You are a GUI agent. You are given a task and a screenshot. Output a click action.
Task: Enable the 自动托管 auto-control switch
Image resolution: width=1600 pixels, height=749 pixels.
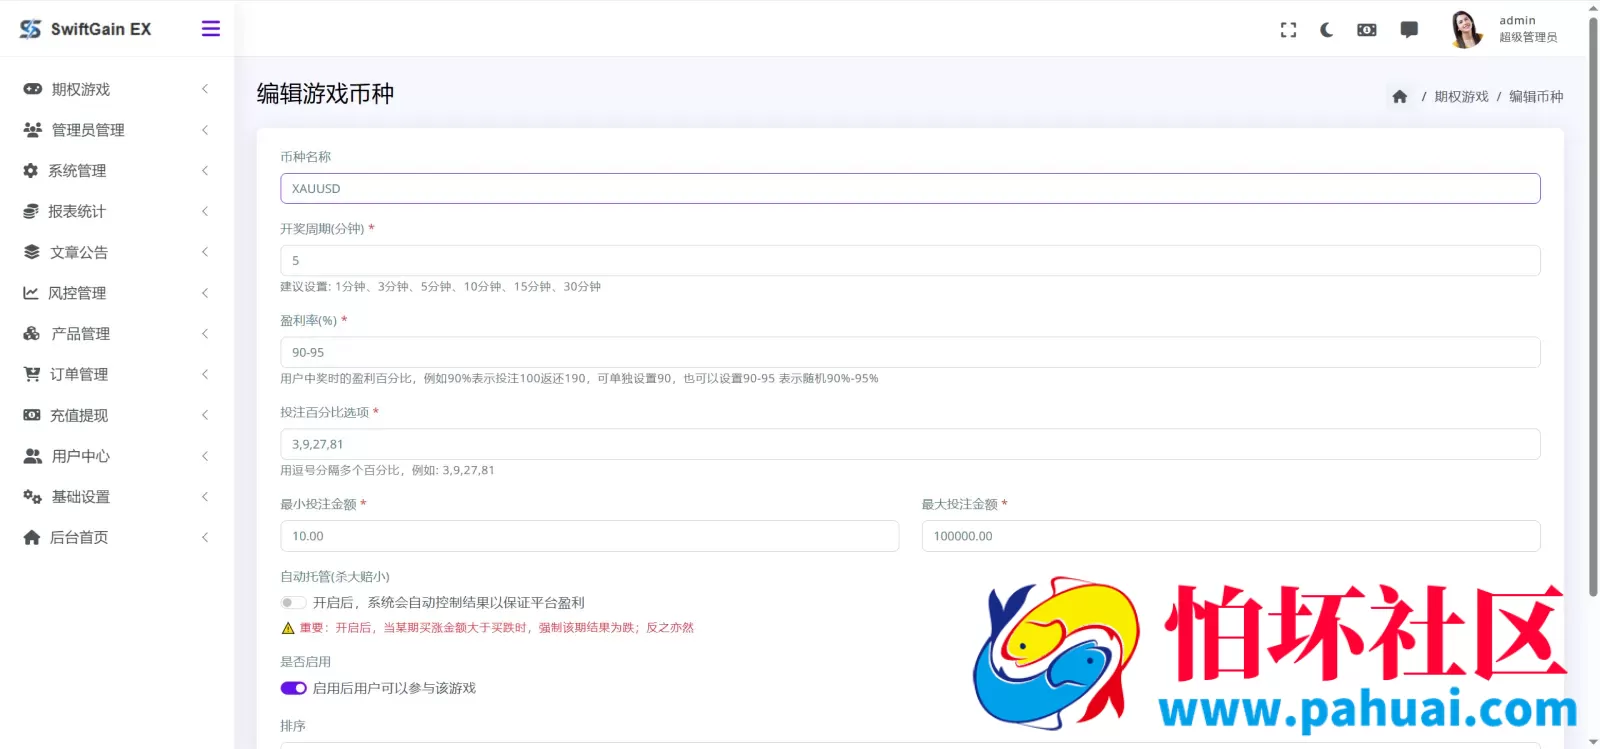click(x=293, y=603)
